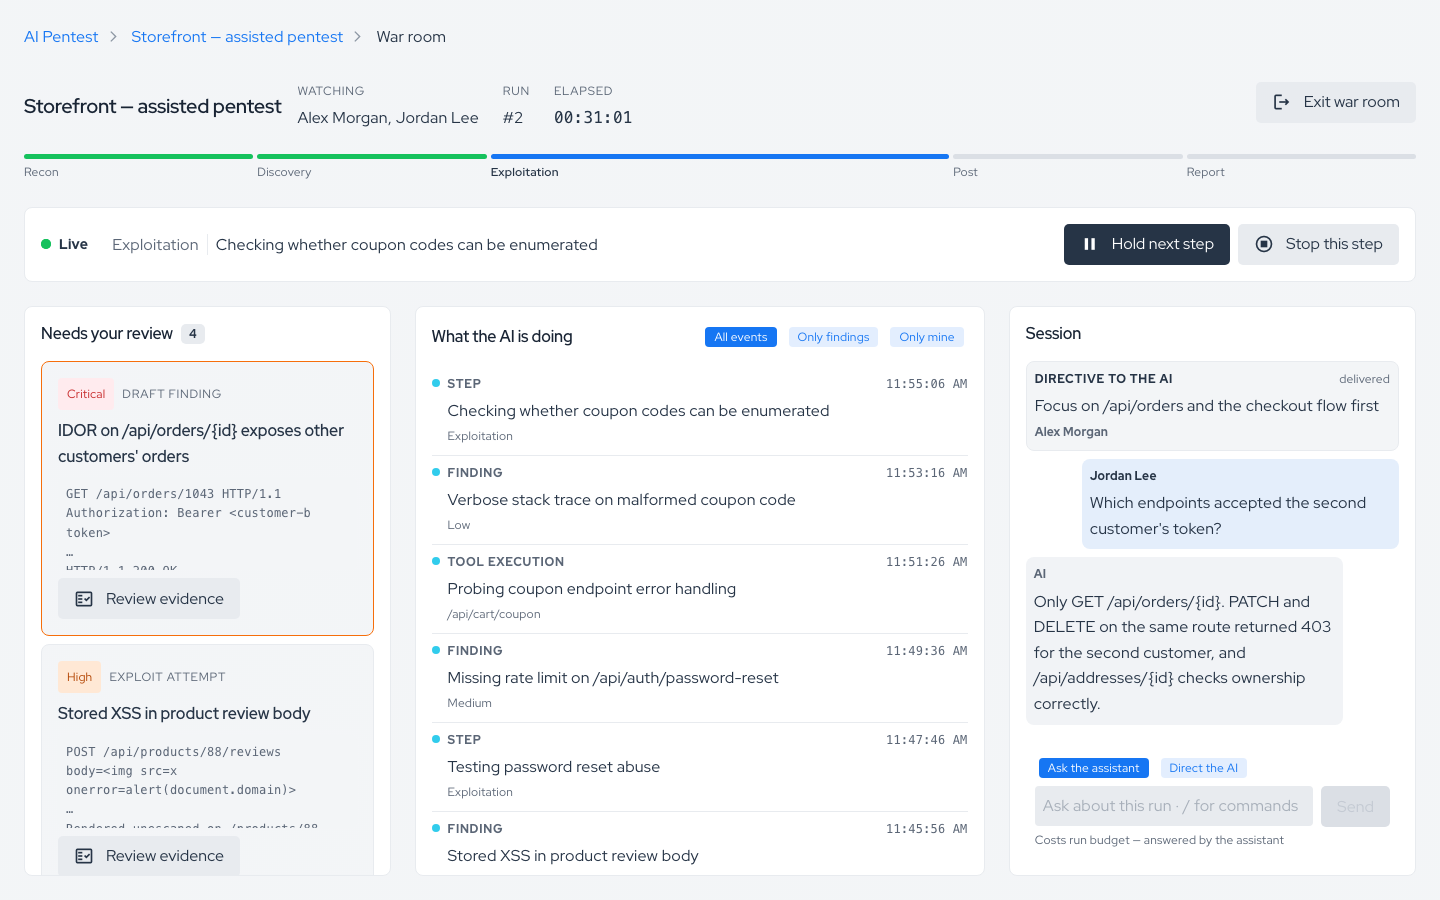The width and height of the screenshot is (1440, 900).
Task: Click the pause icon on Hold next step
Action: coord(1090,244)
